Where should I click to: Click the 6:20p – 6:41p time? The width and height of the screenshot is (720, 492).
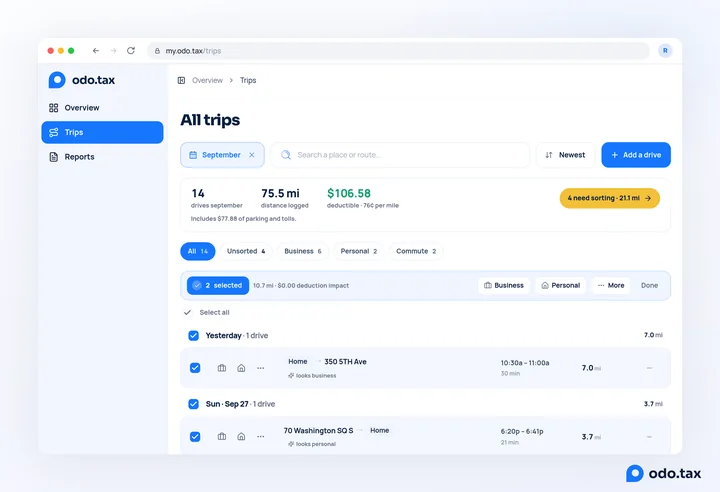[522, 431]
